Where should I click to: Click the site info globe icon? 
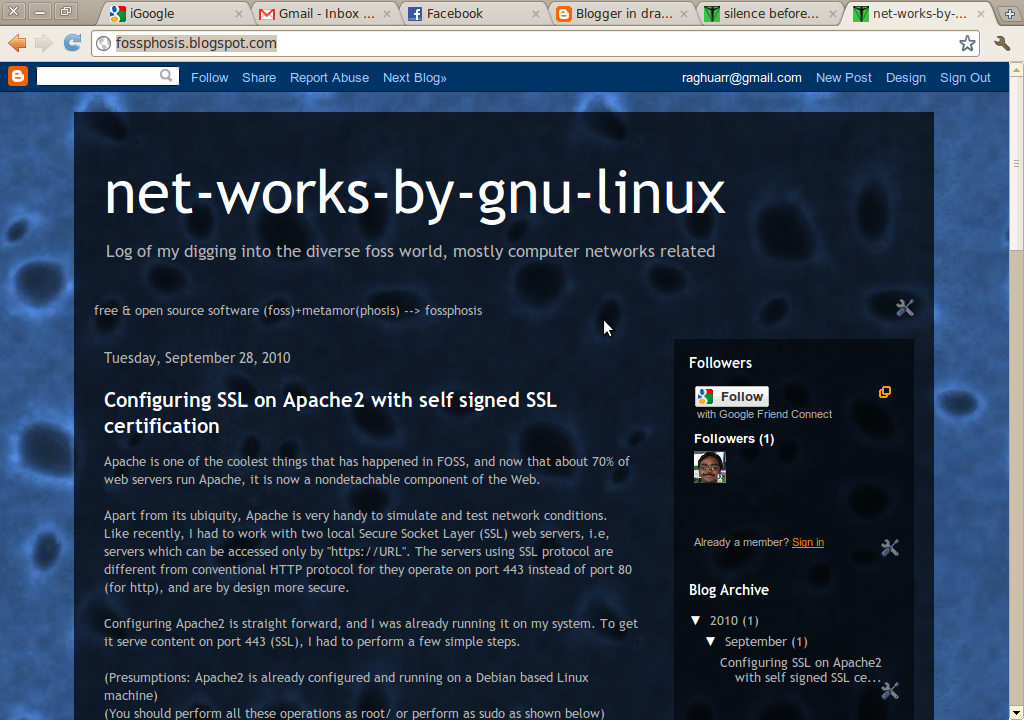pos(103,44)
